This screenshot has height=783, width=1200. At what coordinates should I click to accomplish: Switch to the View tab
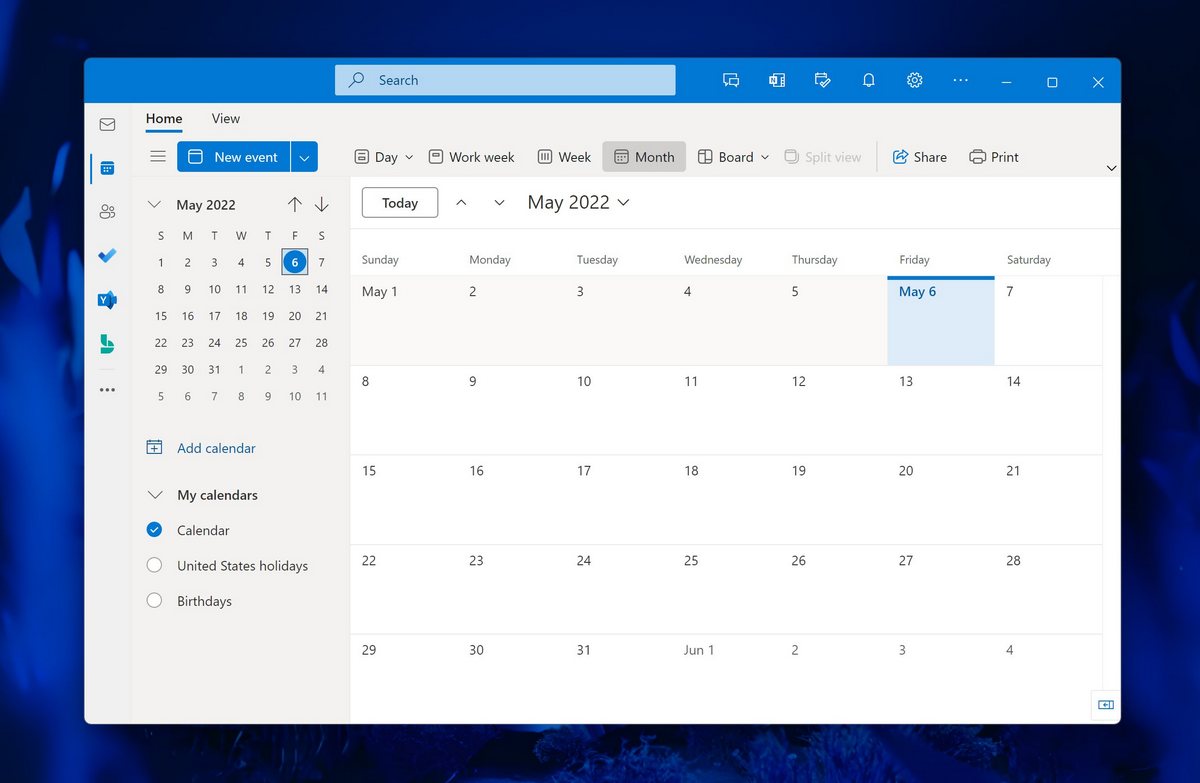[225, 119]
